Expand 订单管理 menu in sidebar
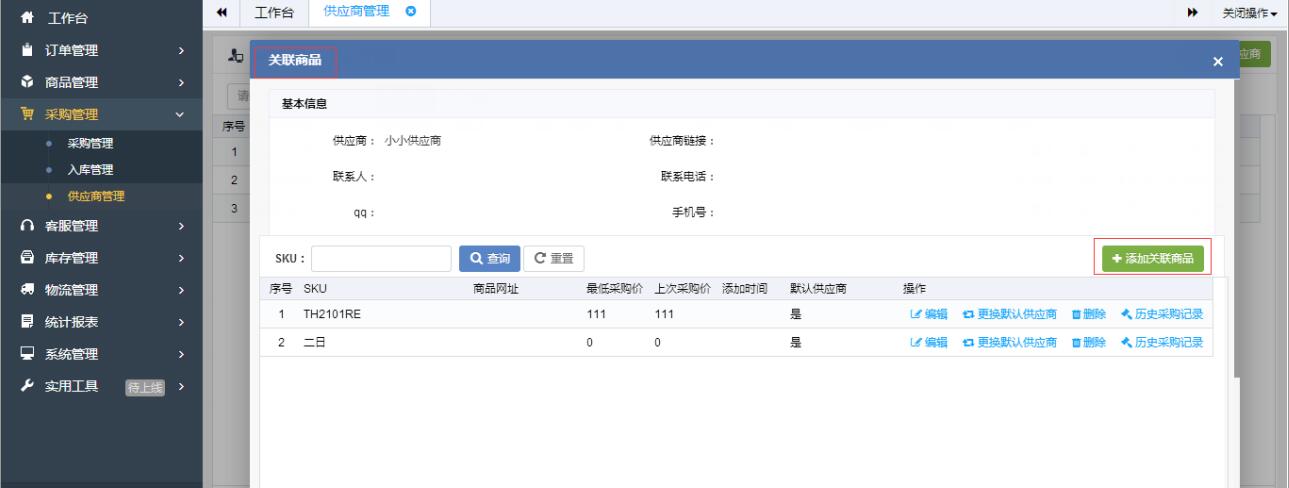 100,49
